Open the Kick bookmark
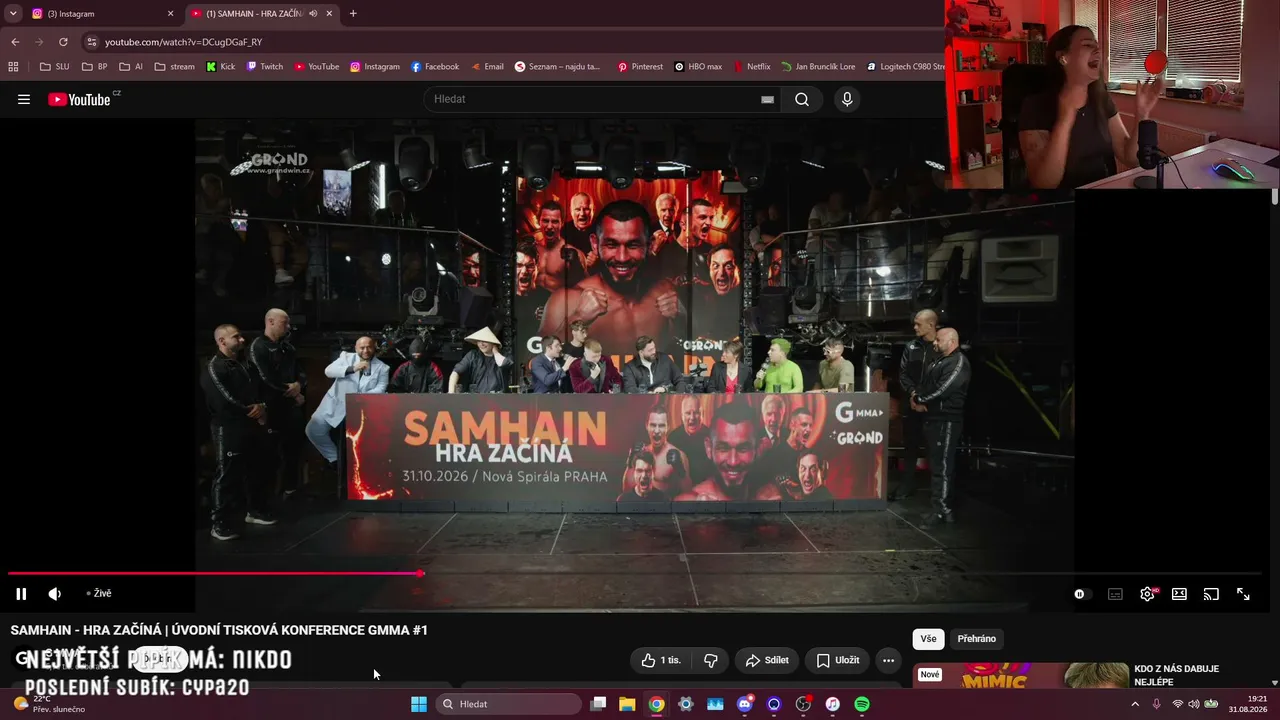The height and width of the screenshot is (720, 1280). [221, 67]
